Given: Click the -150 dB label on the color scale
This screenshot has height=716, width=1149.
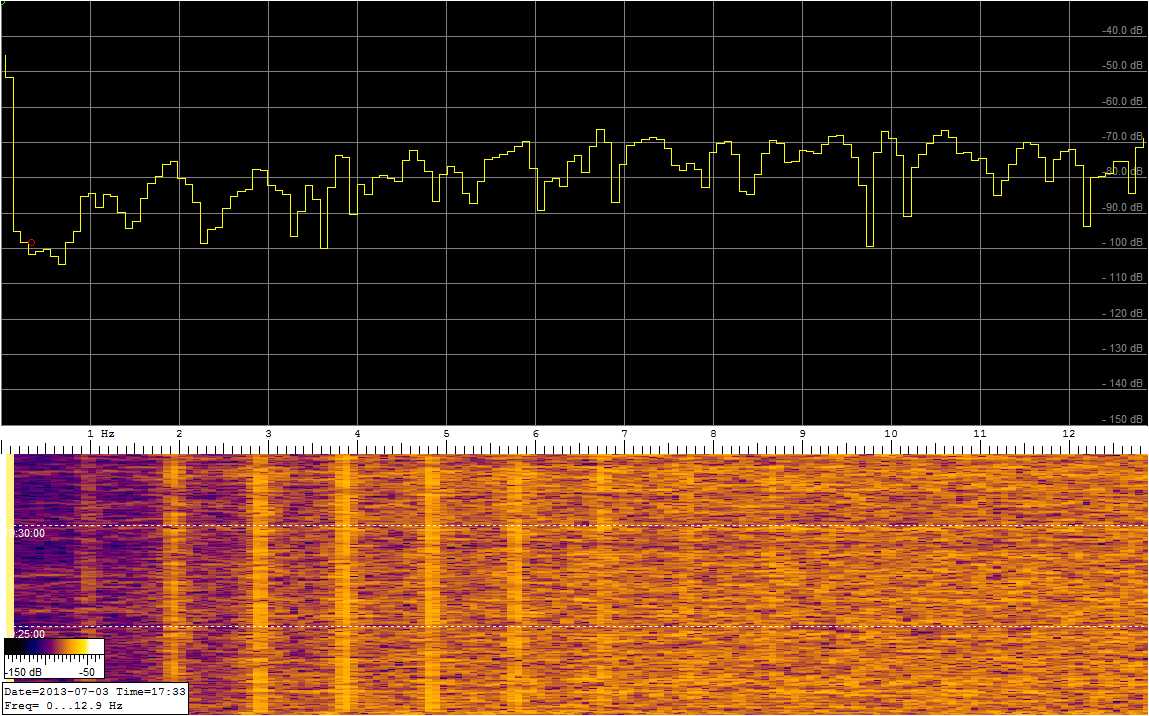Looking at the screenshot, I should pos(24,672).
